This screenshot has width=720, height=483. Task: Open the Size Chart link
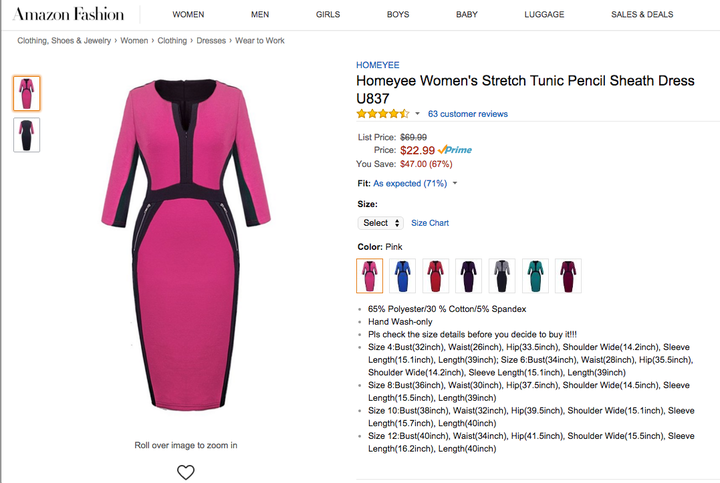point(430,223)
